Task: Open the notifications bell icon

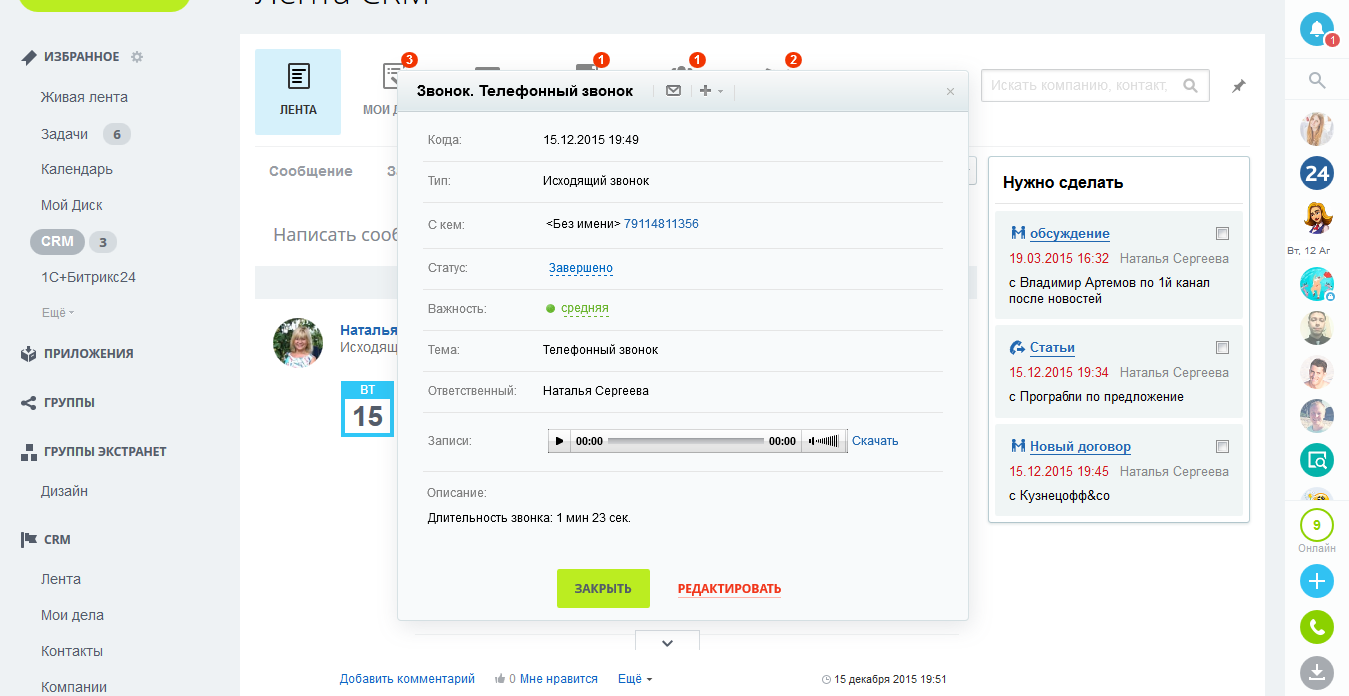Action: tap(1317, 28)
